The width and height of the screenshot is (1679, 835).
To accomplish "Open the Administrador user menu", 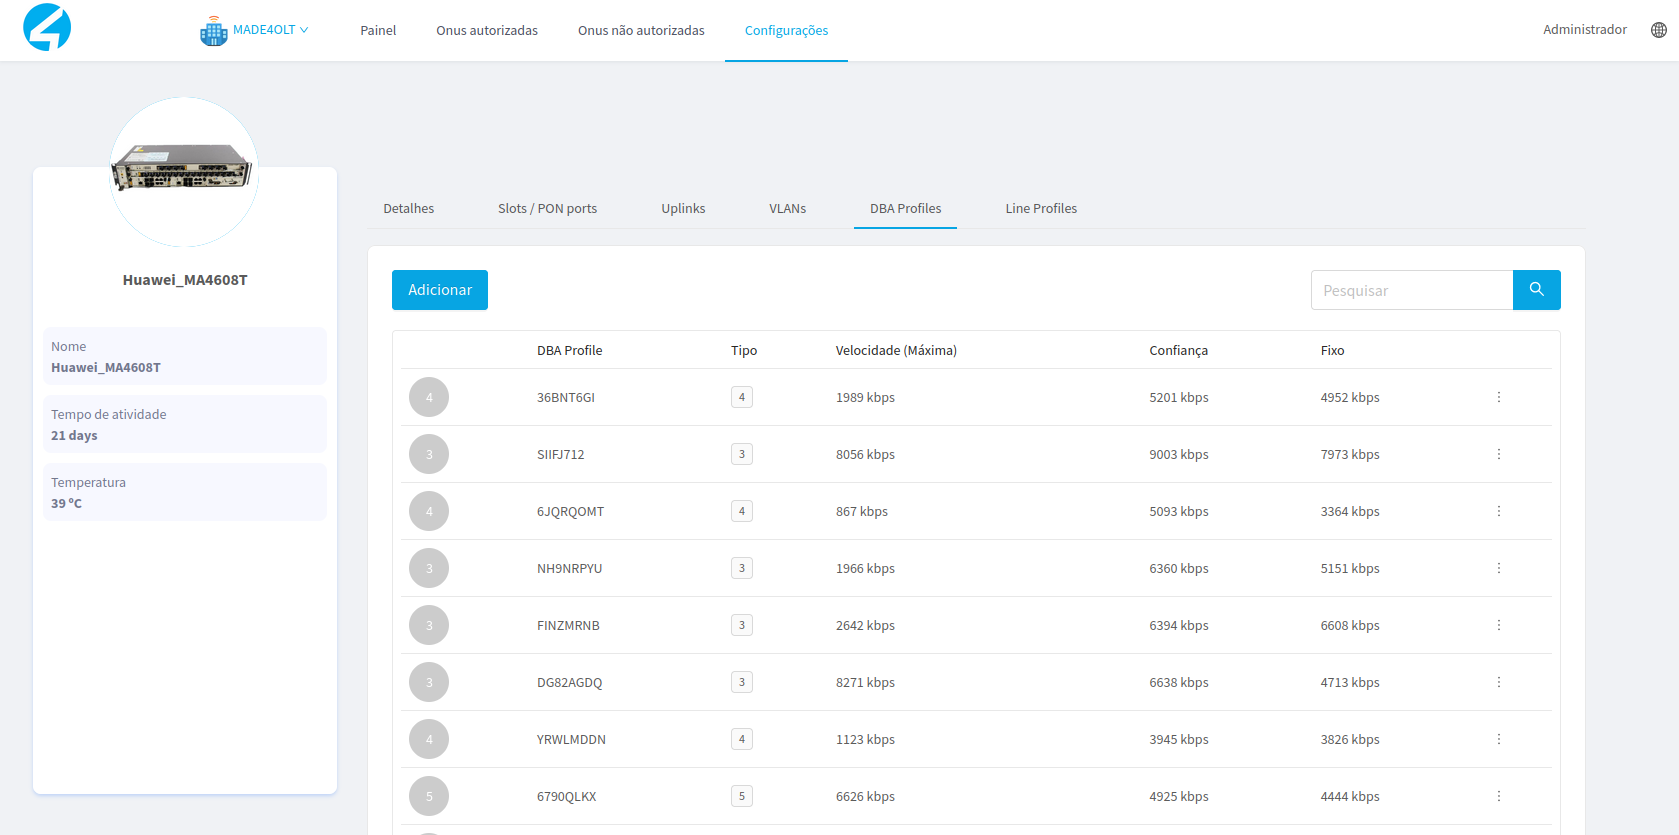I will click(x=1584, y=30).
